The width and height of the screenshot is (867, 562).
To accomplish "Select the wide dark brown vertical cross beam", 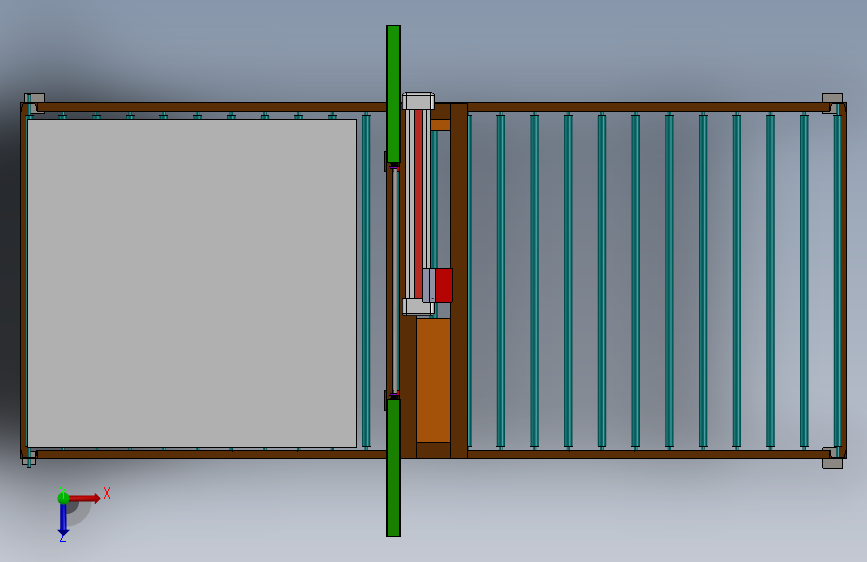I will coord(459,281).
